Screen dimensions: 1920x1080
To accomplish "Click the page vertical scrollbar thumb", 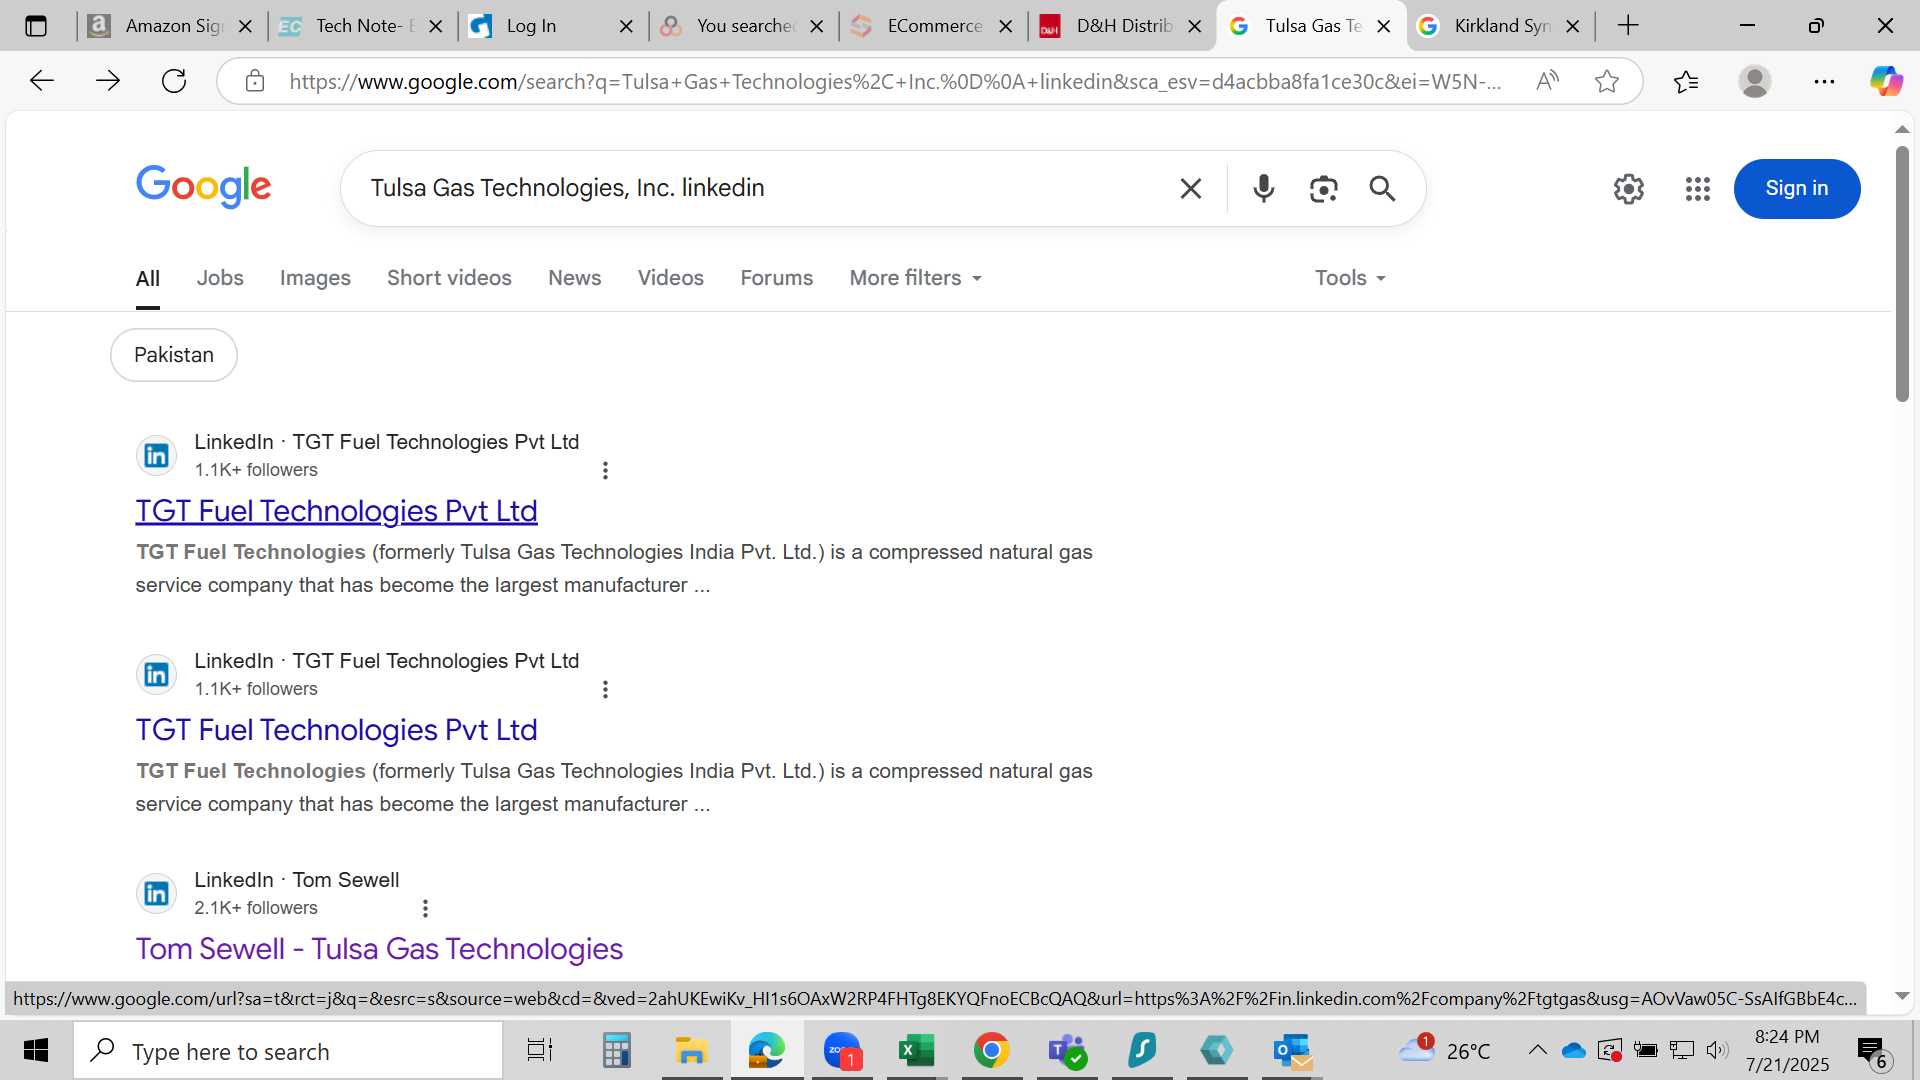I will point(1902,275).
